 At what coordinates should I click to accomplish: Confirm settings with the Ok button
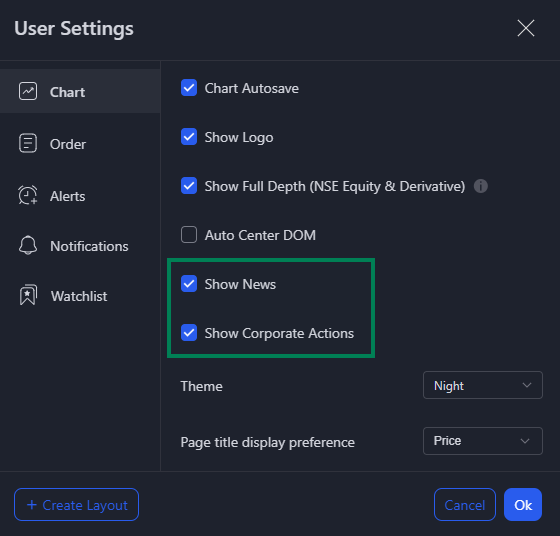pyautogui.click(x=523, y=505)
